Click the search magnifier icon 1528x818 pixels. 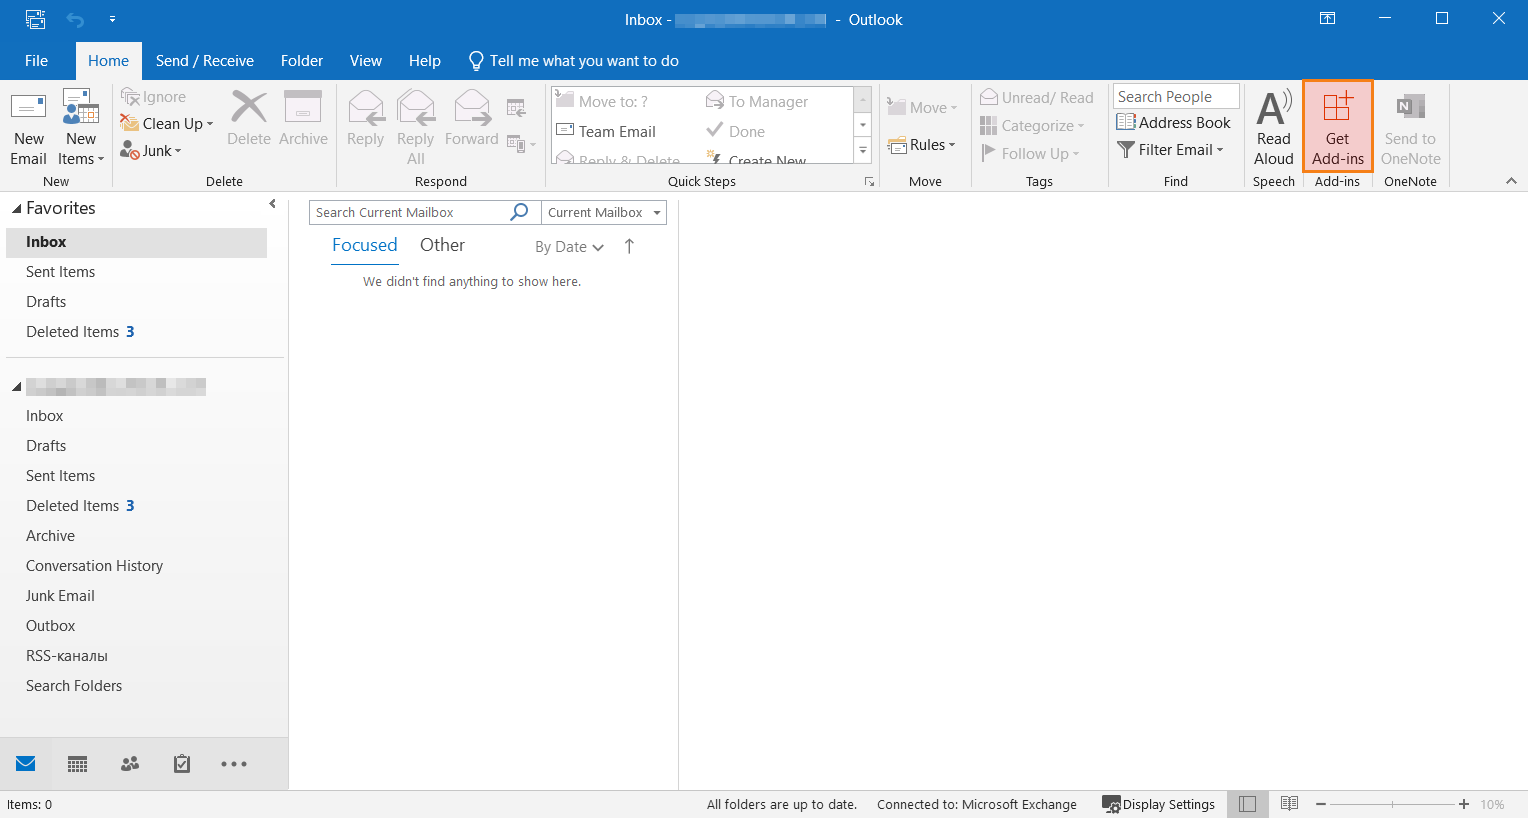[x=519, y=212]
